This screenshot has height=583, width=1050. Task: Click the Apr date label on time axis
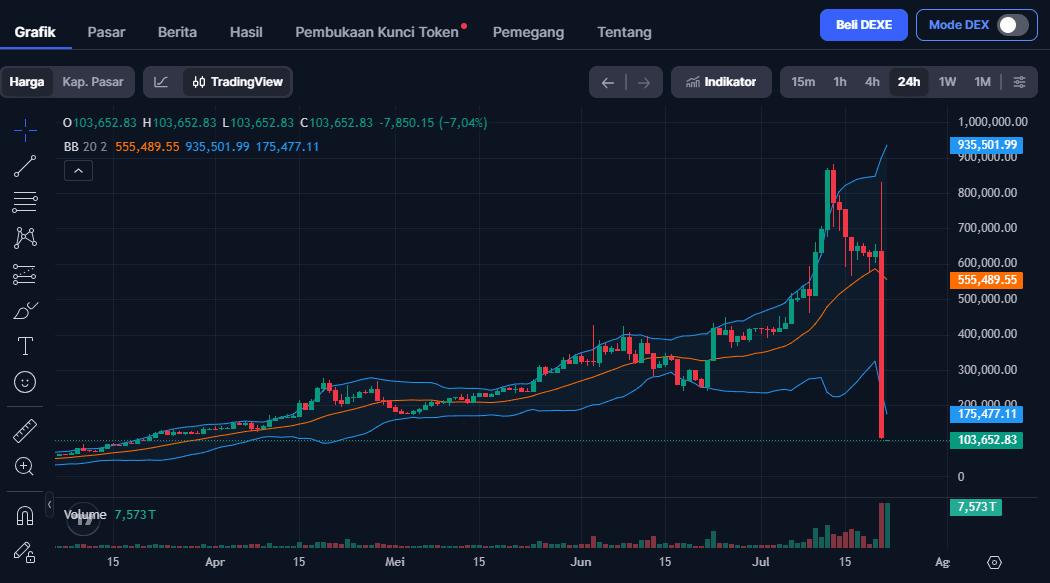(x=215, y=562)
